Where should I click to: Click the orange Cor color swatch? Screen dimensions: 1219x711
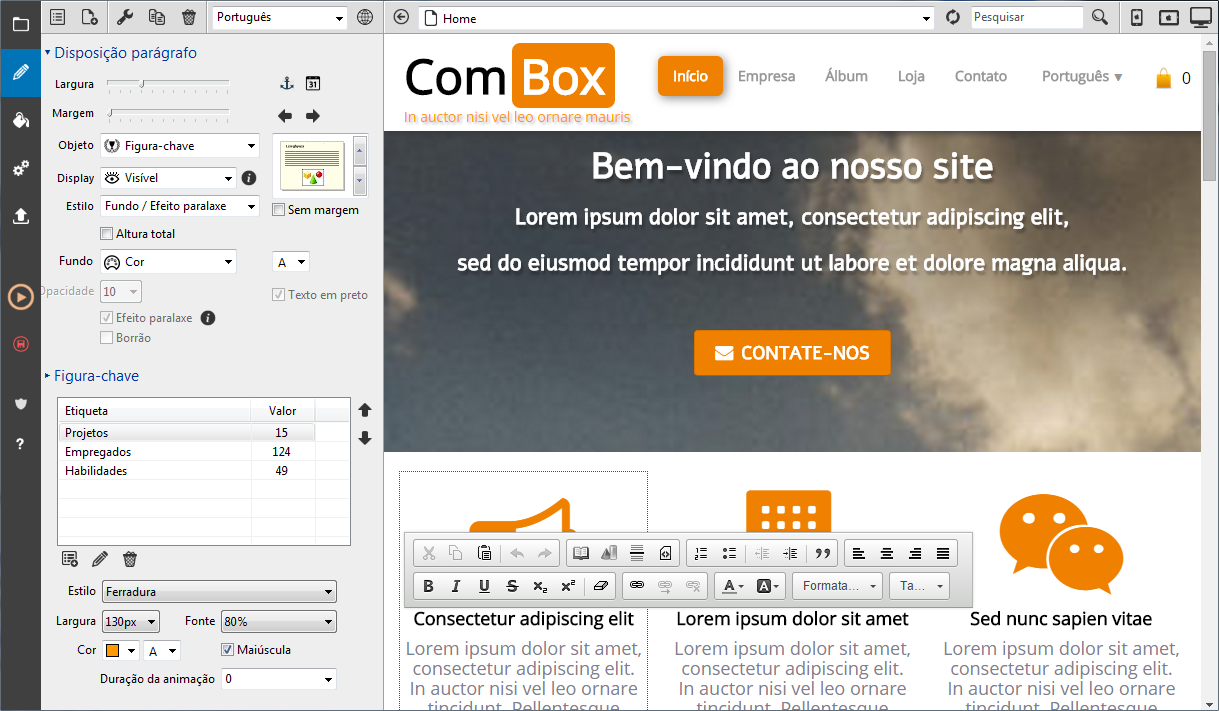(x=113, y=651)
